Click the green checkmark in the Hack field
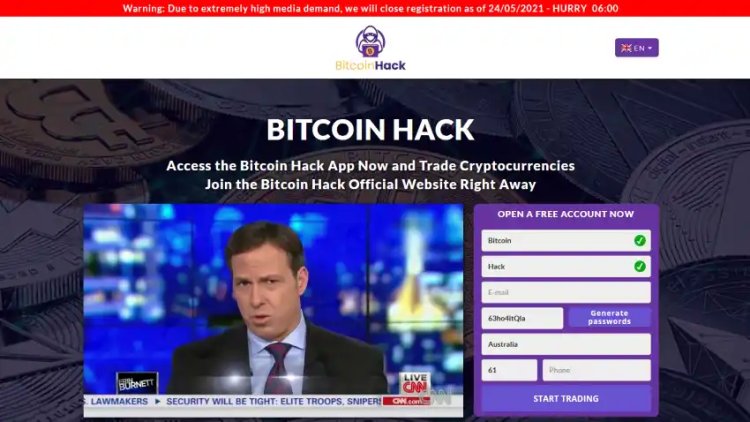 click(x=640, y=267)
